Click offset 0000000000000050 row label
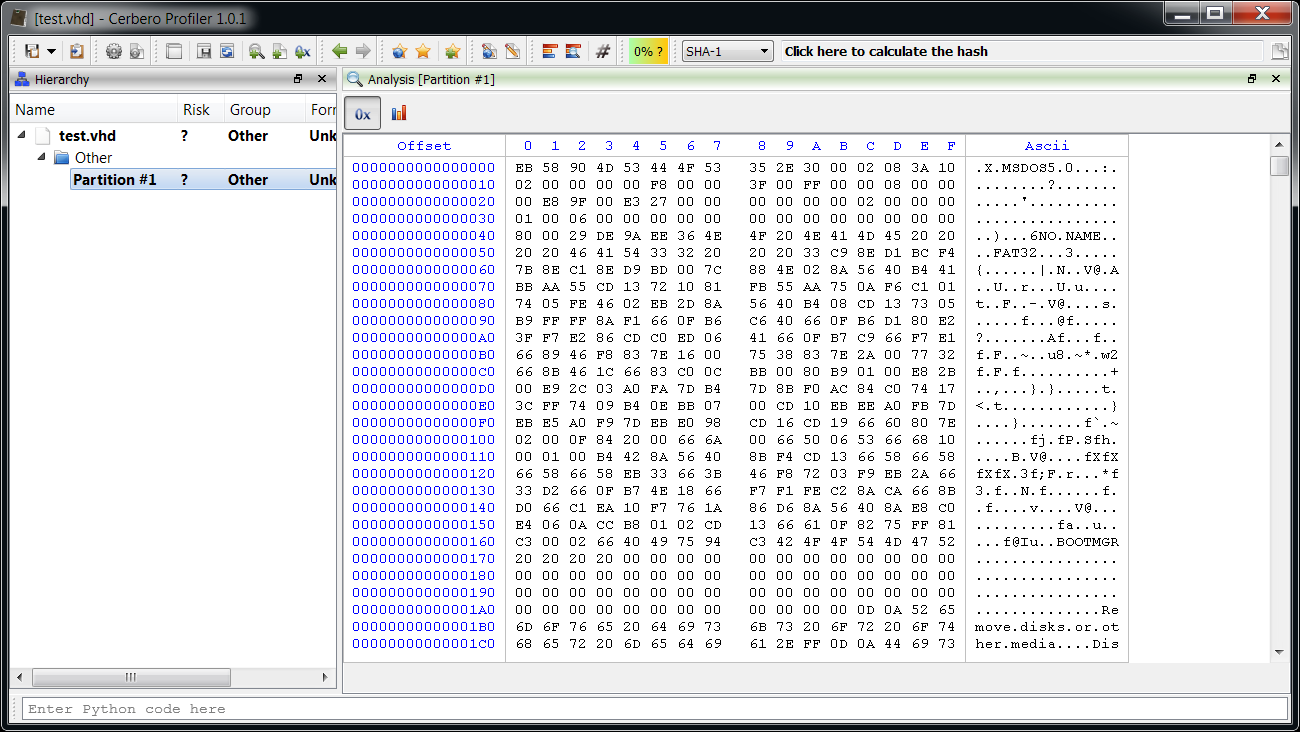This screenshot has height=732, width=1300. [424, 252]
